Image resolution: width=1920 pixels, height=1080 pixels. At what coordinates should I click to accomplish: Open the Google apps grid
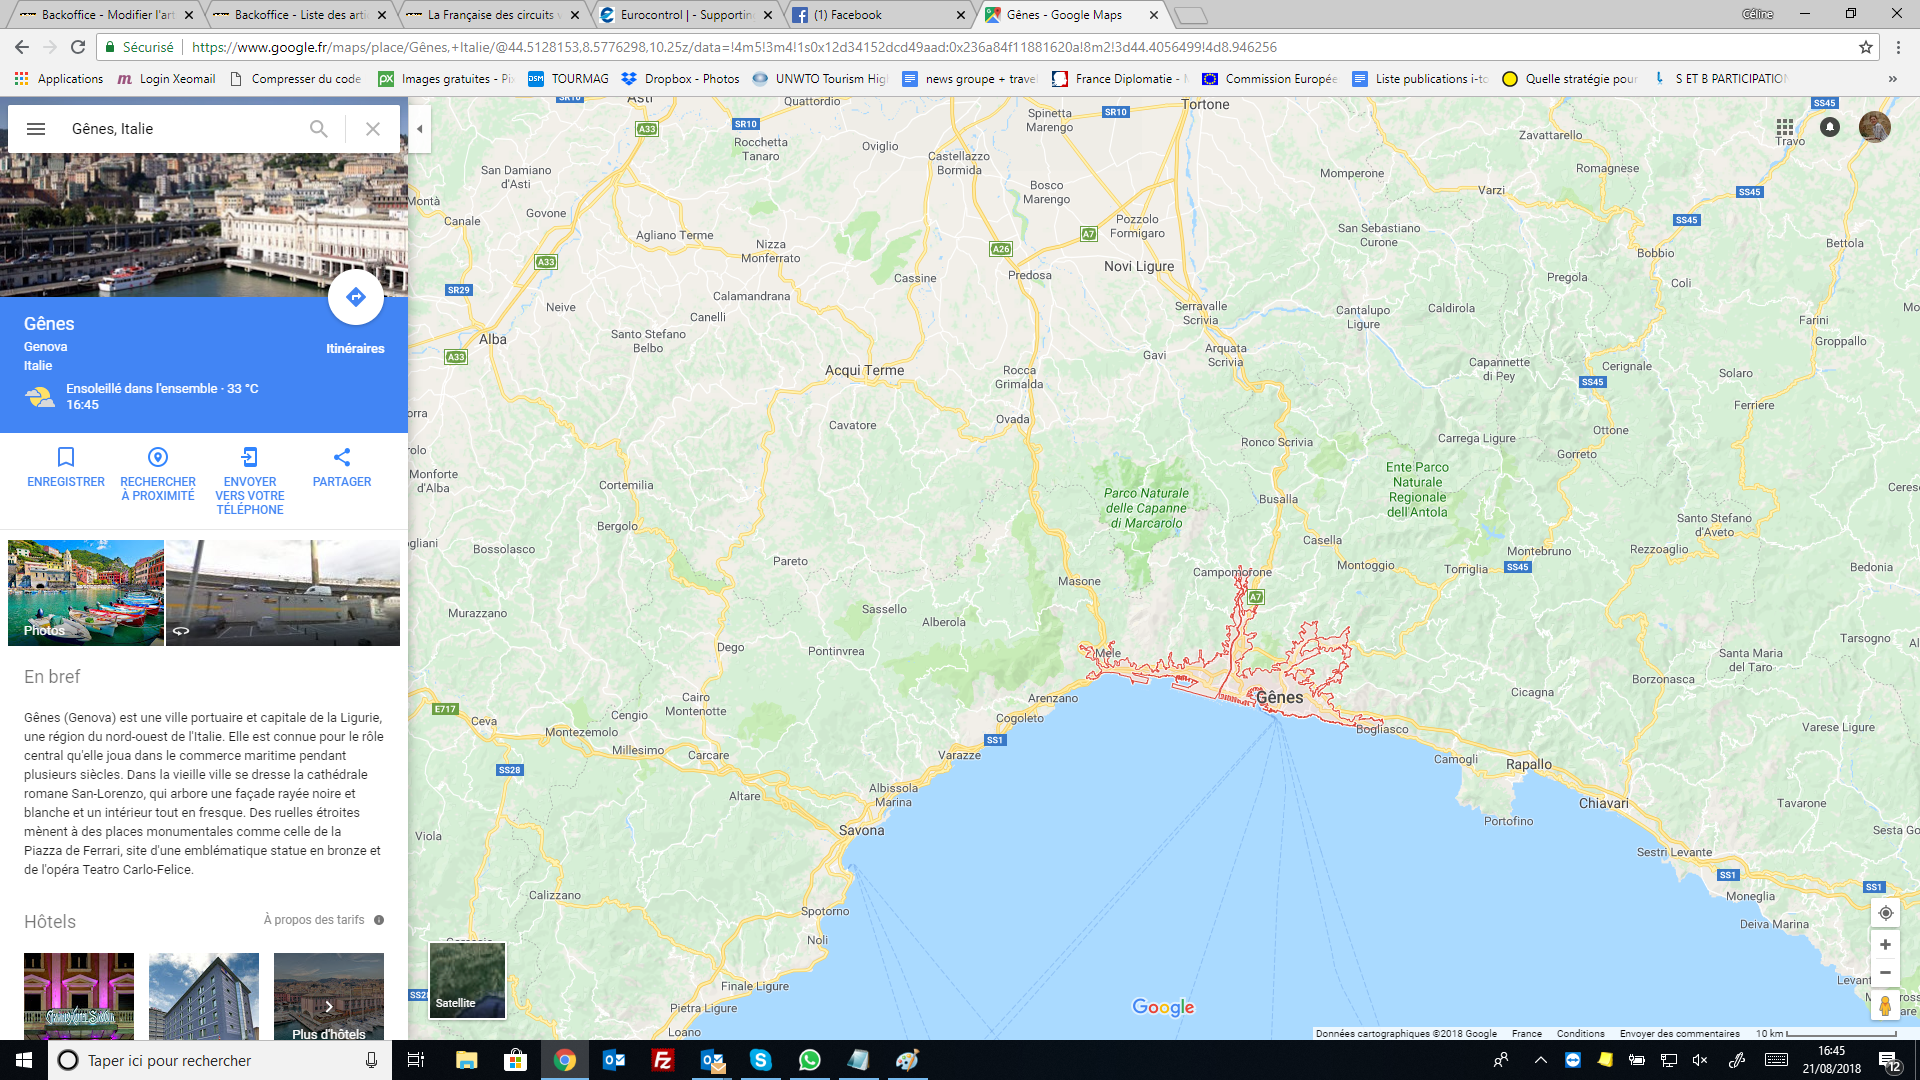(1785, 127)
